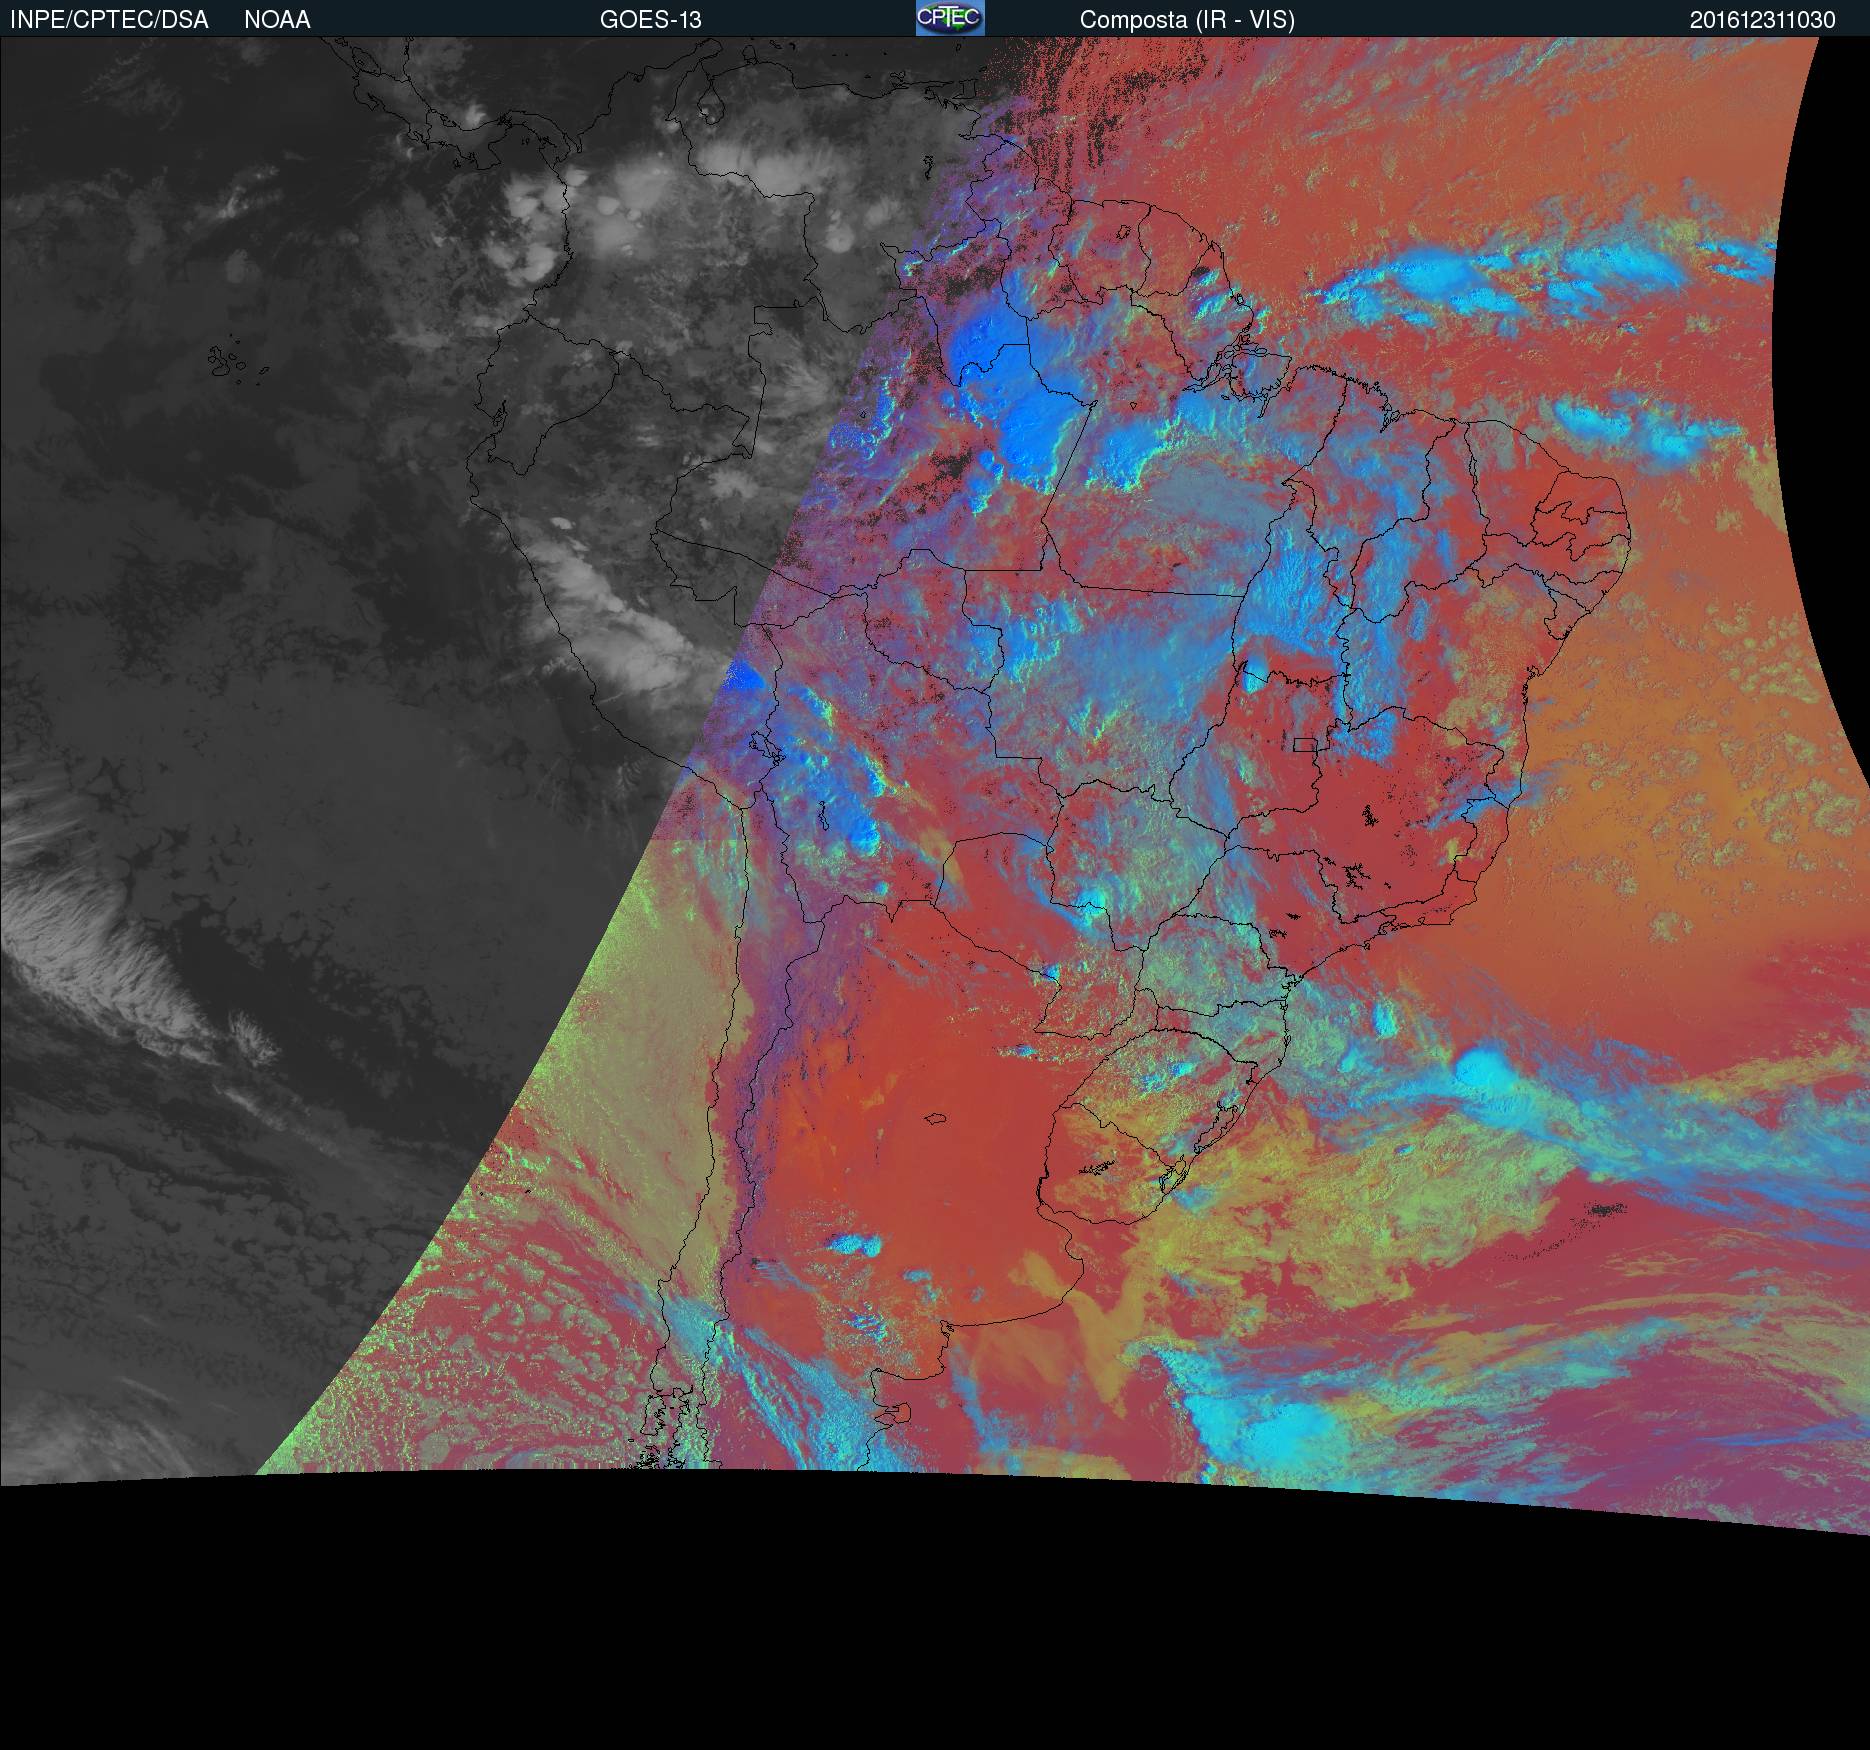Click the cyan cloud cluster in Argentine Patagonia
Image resolution: width=1870 pixels, height=1750 pixels.
(x=855, y=1245)
